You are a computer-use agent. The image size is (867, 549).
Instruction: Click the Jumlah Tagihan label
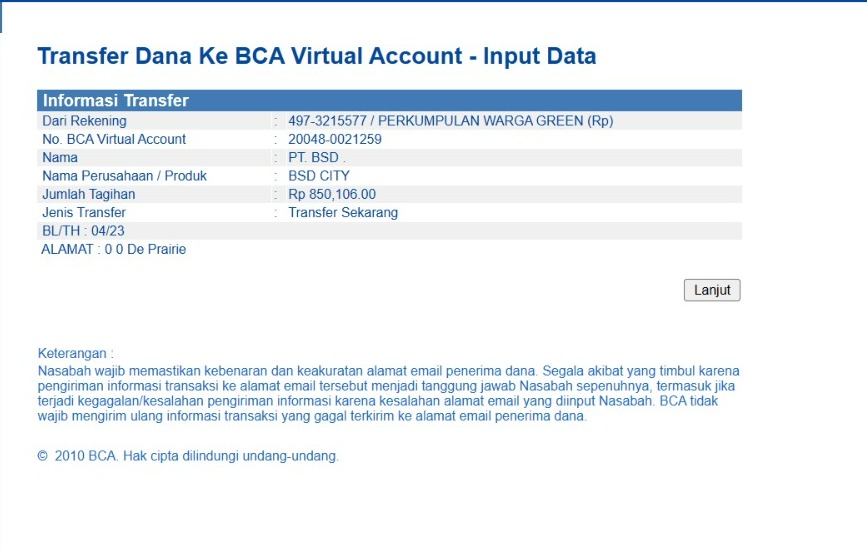tap(88, 194)
